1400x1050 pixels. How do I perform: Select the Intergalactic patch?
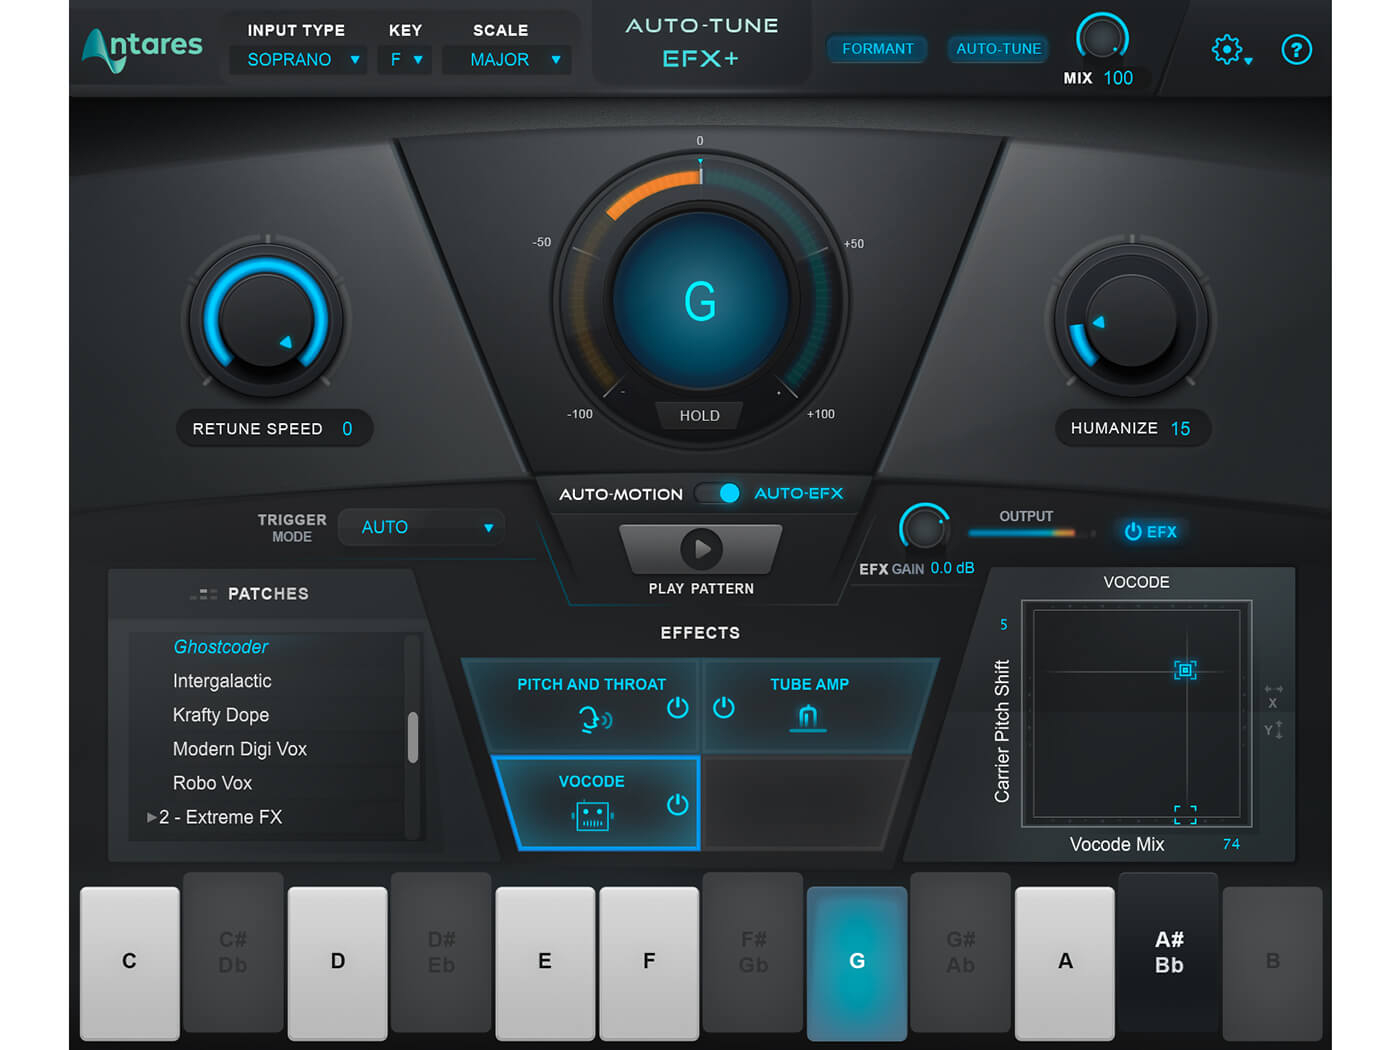tap(222, 681)
